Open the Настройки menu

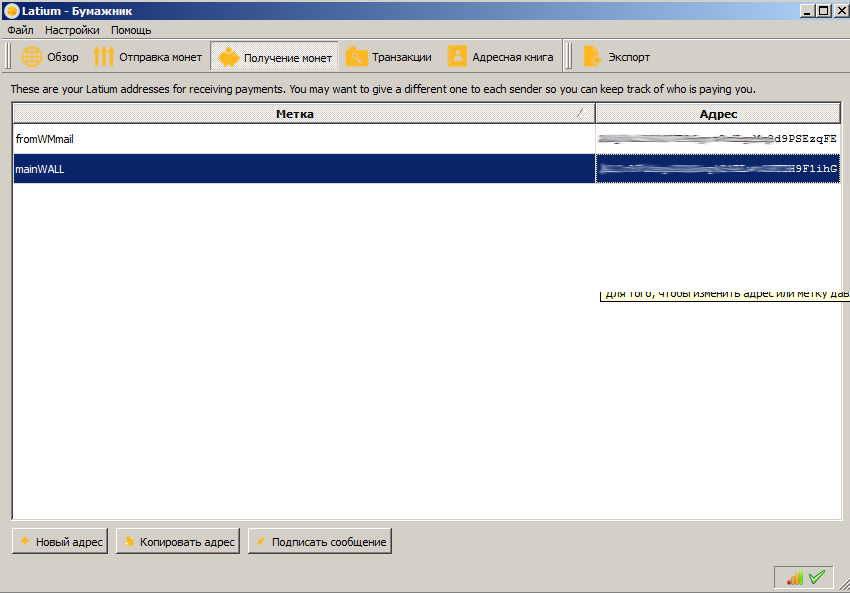tap(72, 30)
